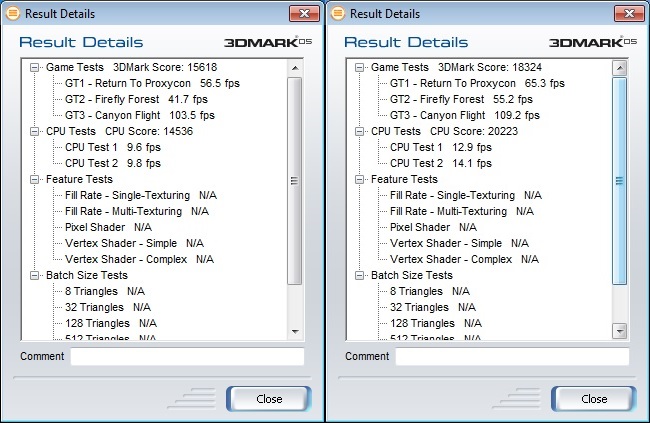The width and height of the screenshot is (650, 423).
Task: Click the scrollbar thumb in left window
Action: (x=295, y=181)
